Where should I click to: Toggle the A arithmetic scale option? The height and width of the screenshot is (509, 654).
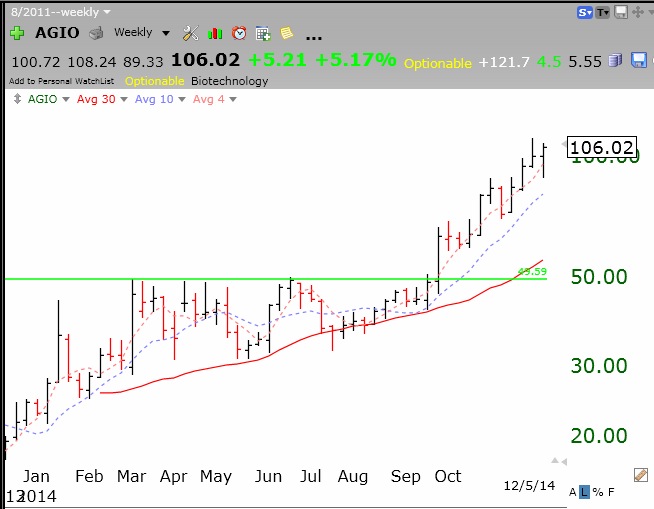(573, 492)
